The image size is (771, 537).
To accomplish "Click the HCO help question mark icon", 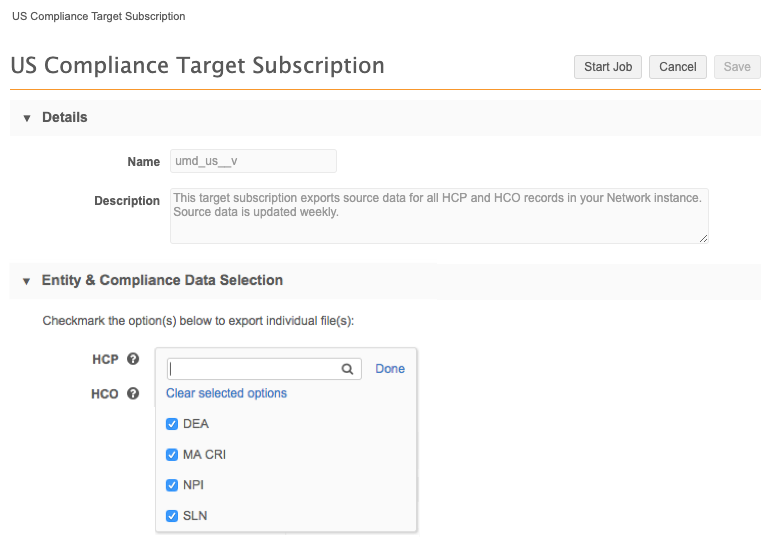I will (133, 394).
